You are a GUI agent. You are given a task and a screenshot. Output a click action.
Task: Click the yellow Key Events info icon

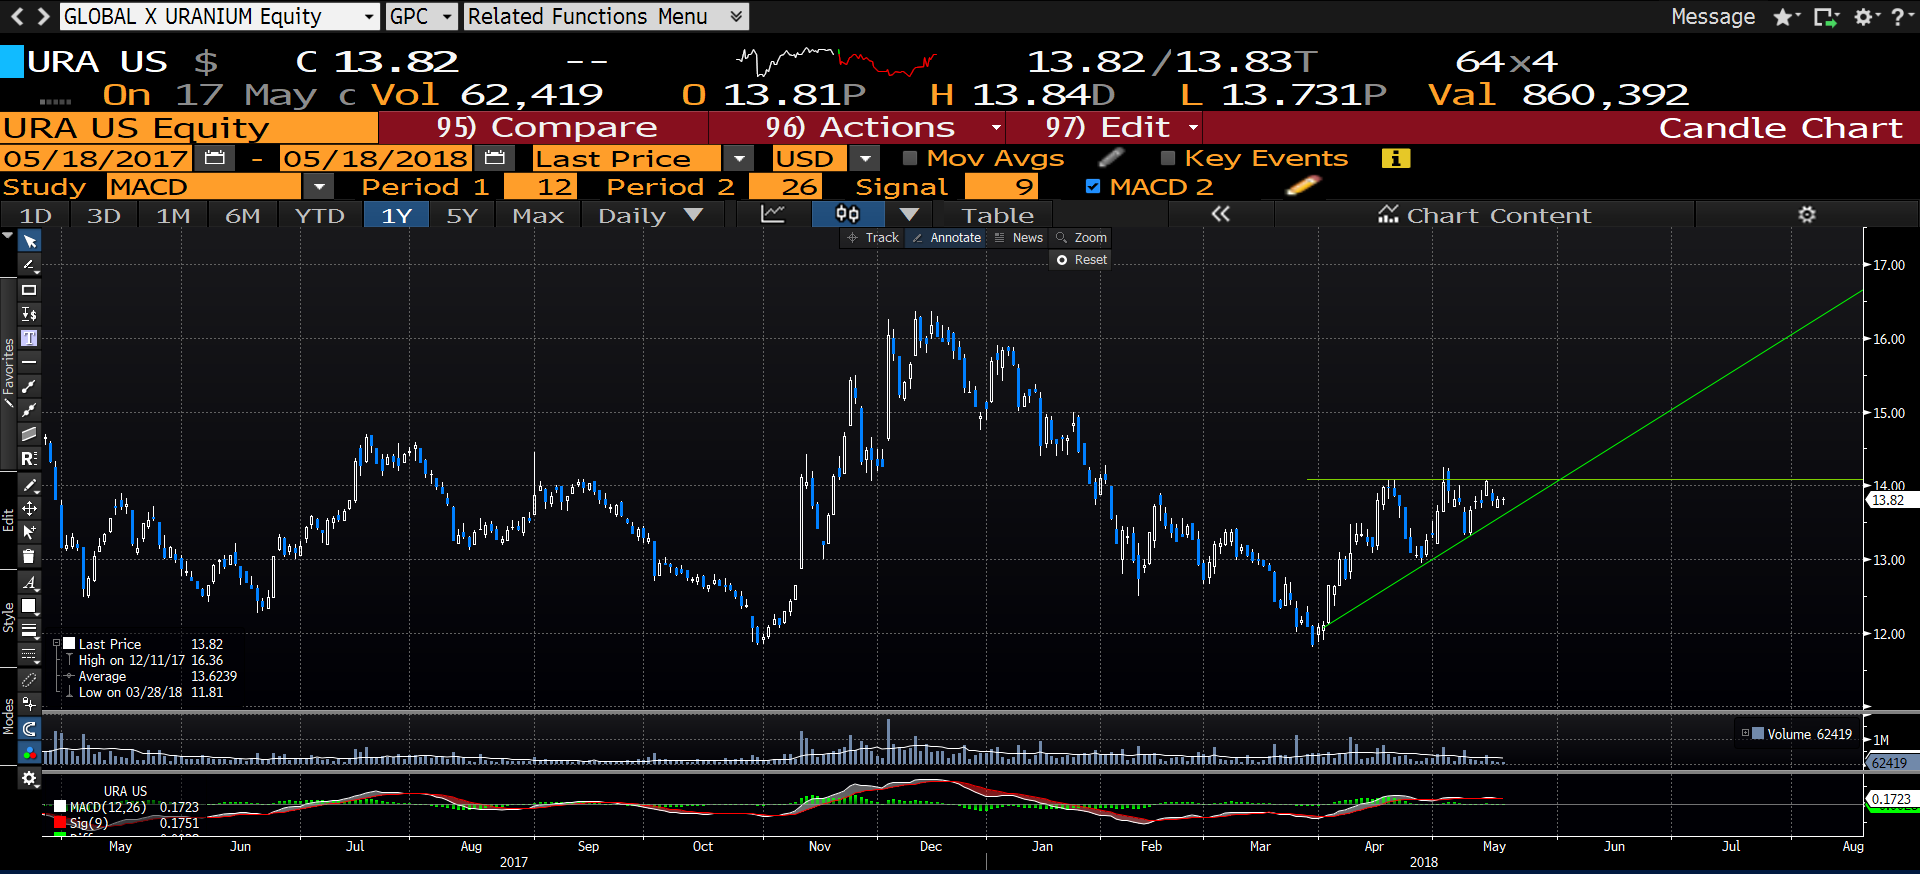click(1395, 158)
